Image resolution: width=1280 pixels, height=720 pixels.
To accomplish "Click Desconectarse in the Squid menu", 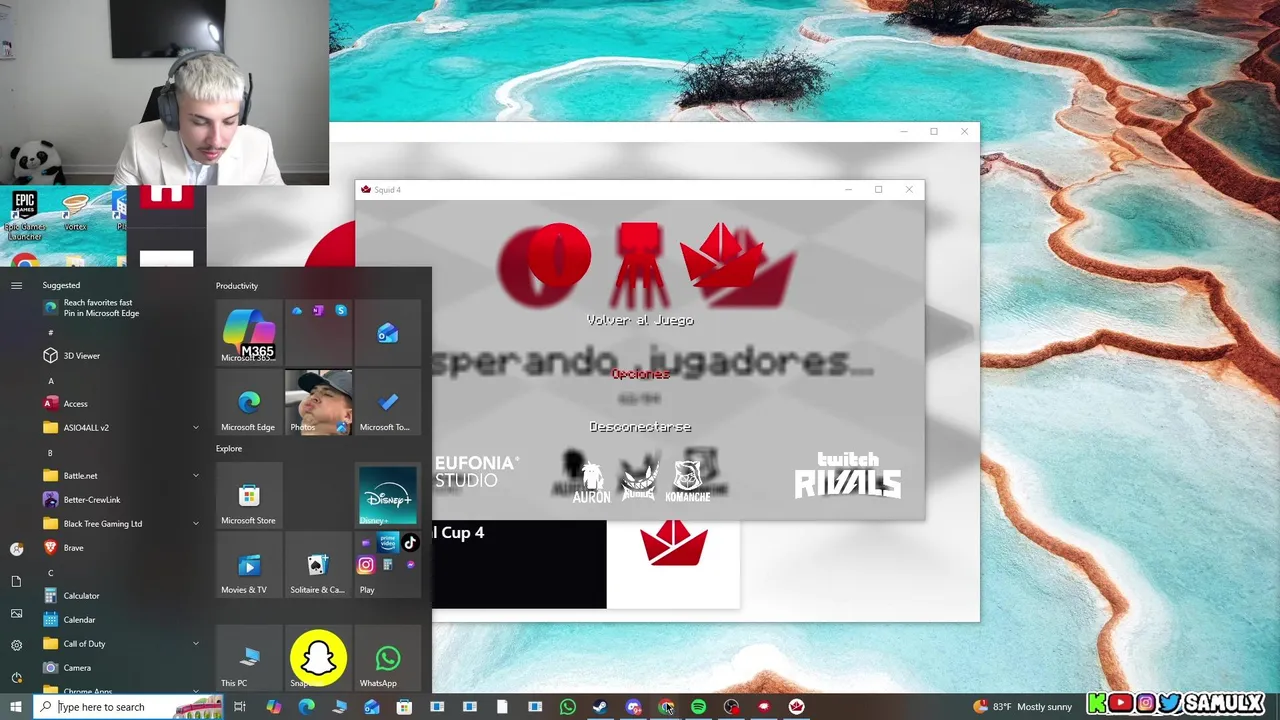I will 640,427.
